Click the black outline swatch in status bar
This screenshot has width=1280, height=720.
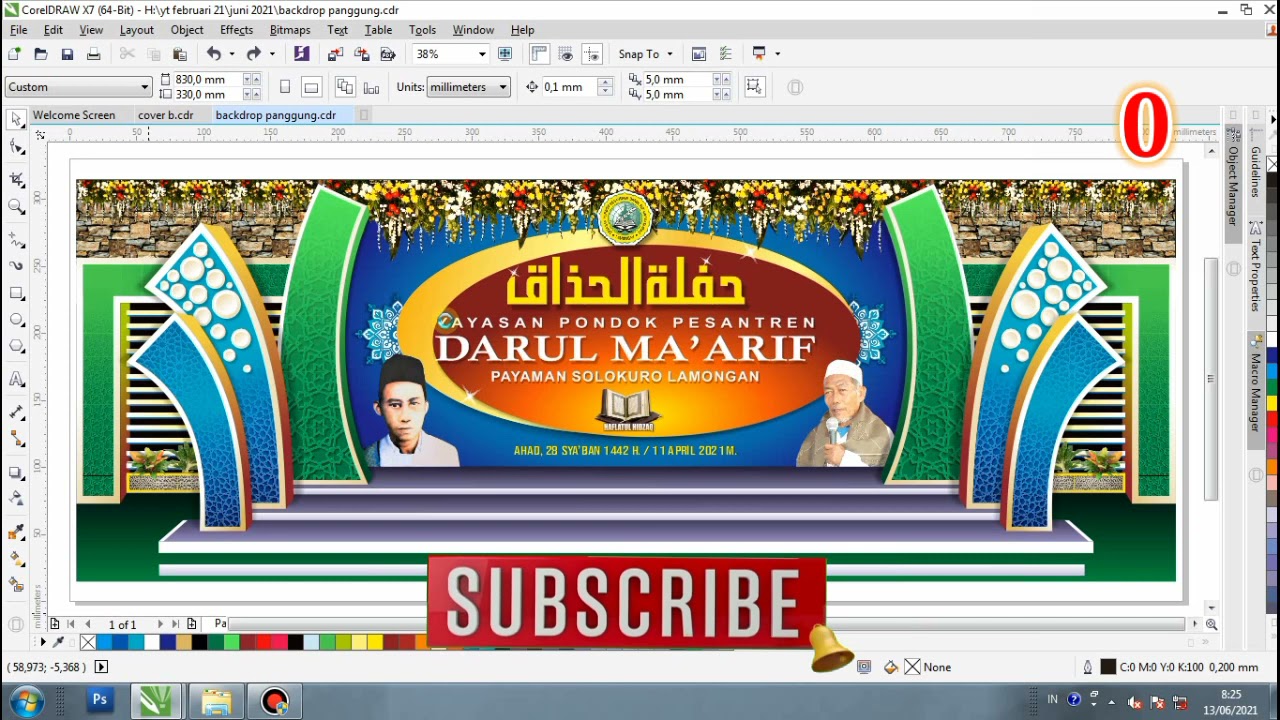point(1108,667)
